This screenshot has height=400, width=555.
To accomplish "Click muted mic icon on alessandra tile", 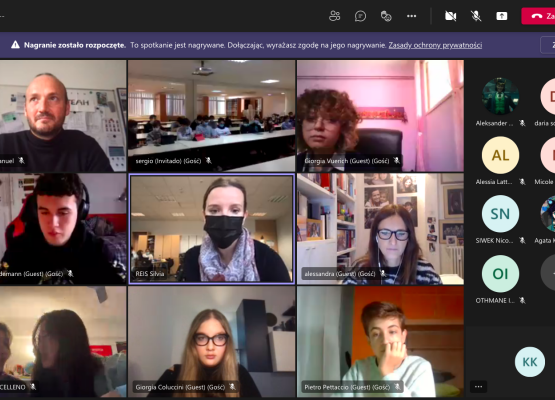I will point(383,274).
